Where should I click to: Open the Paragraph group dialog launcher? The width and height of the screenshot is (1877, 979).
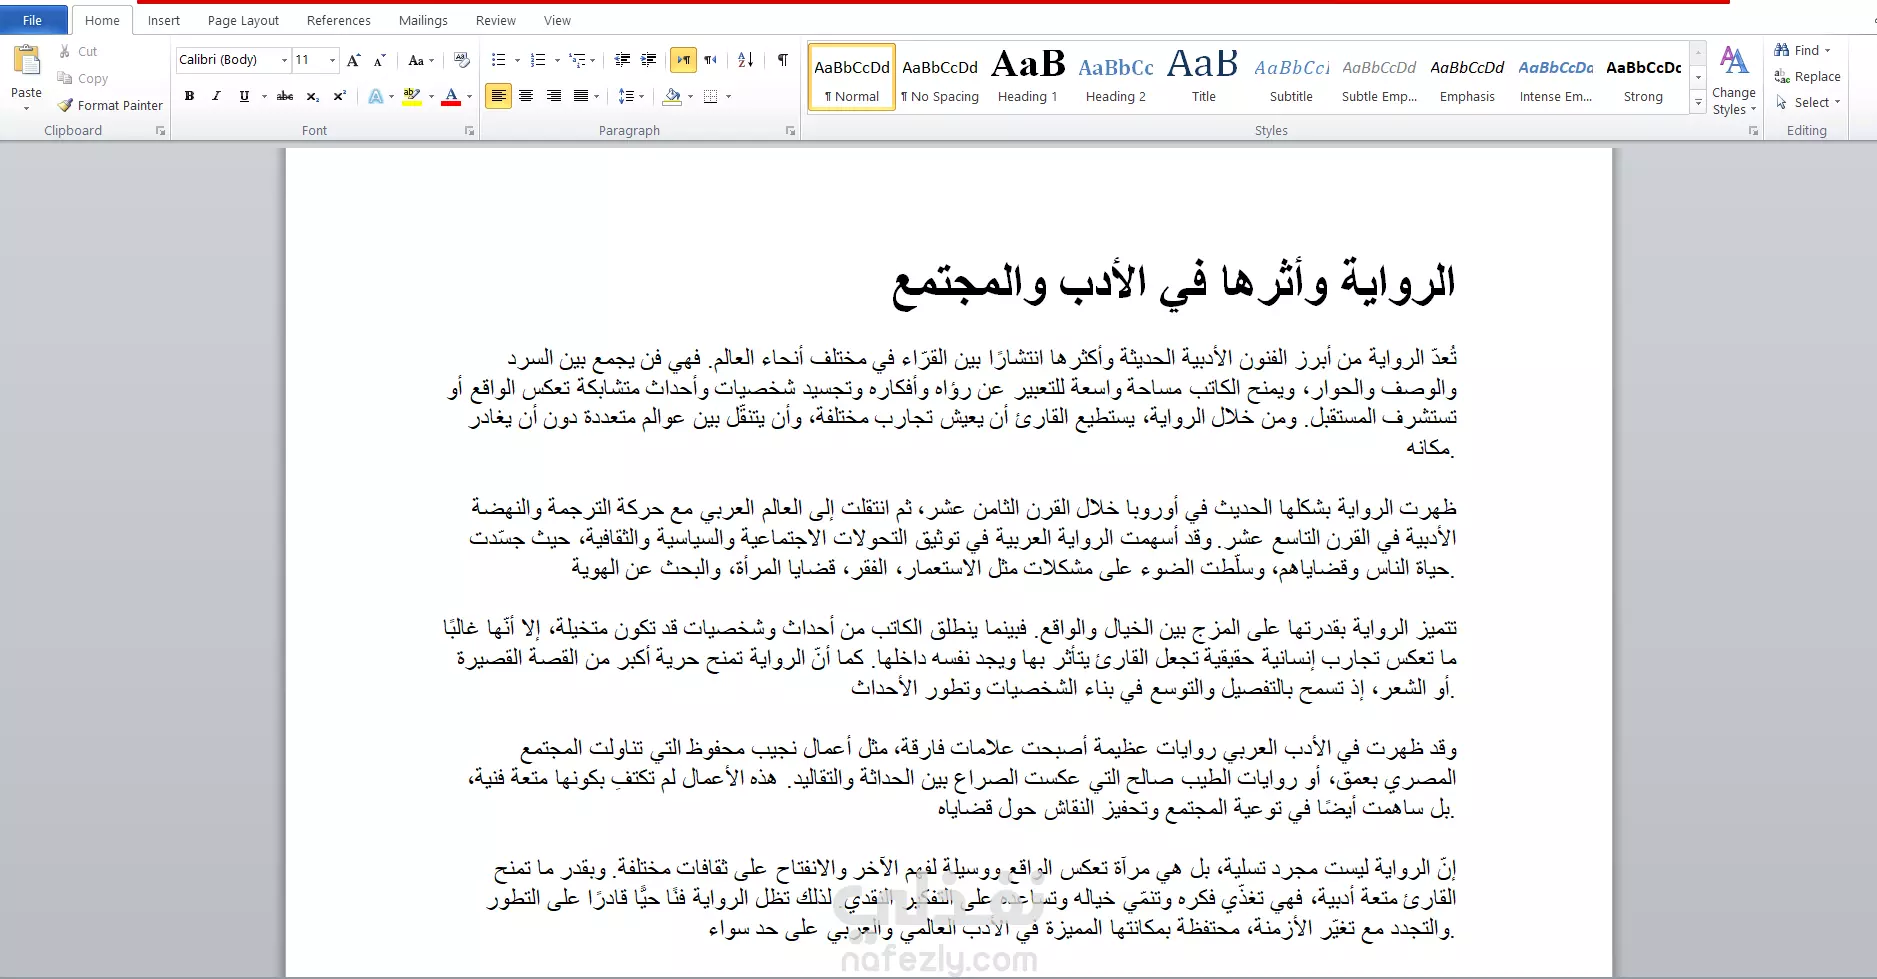pyautogui.click(x=790, y=131)
